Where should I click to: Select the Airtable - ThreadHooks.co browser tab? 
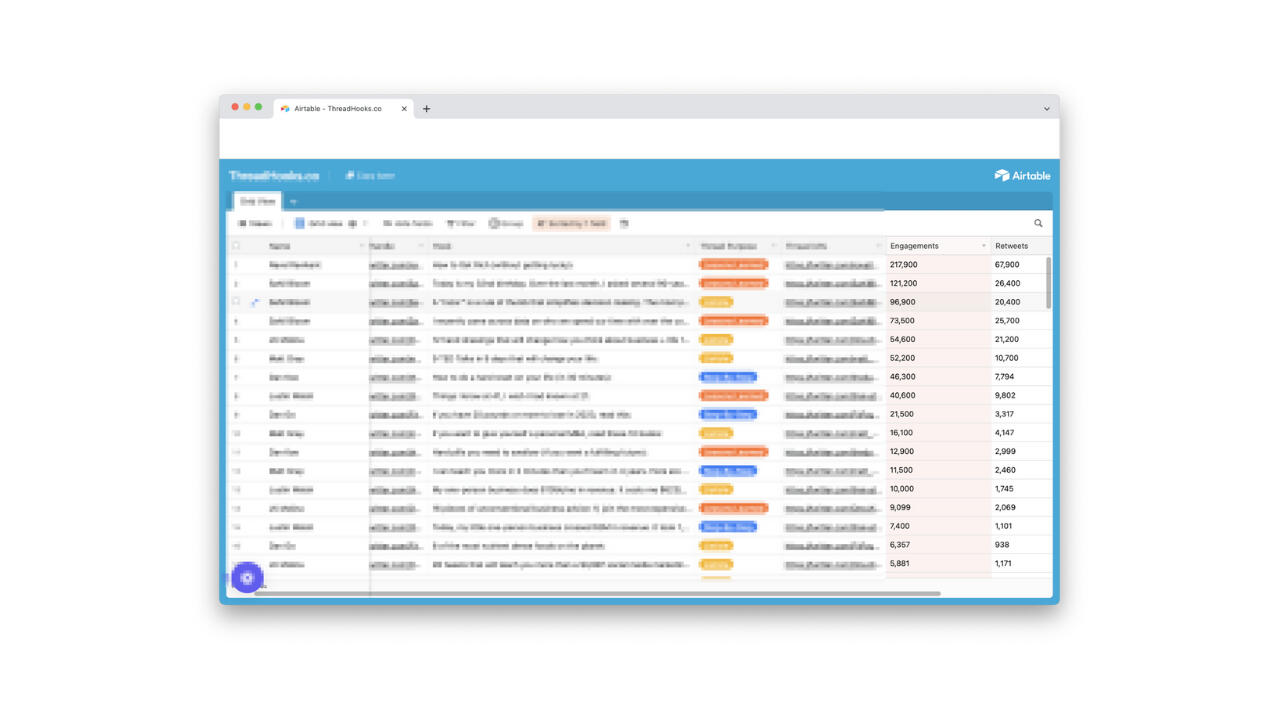pyautogui.click(x=338, y=109)
